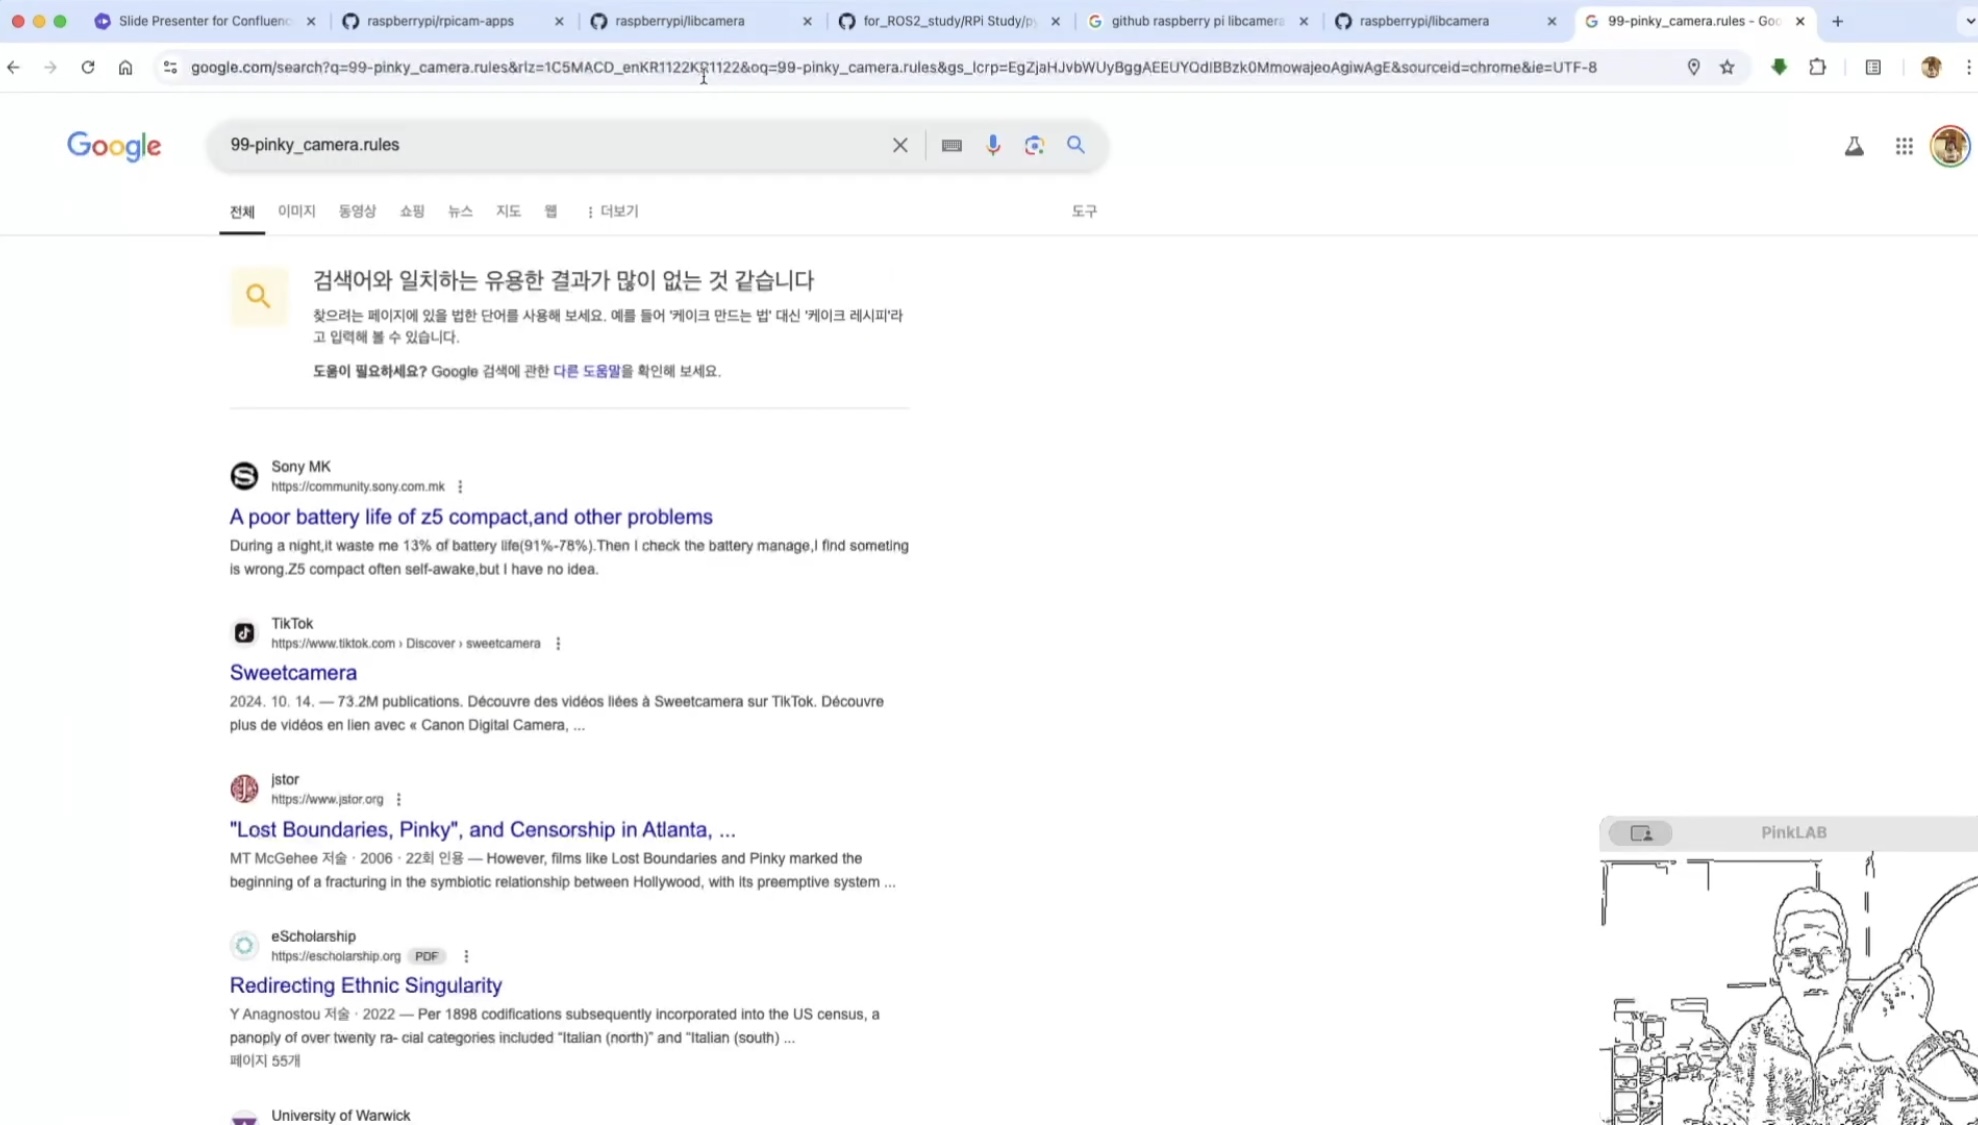Click the on-screen keyboard icon in search box
Viewport: 1978px width, 1125px height.
click(x=951, y=145)
